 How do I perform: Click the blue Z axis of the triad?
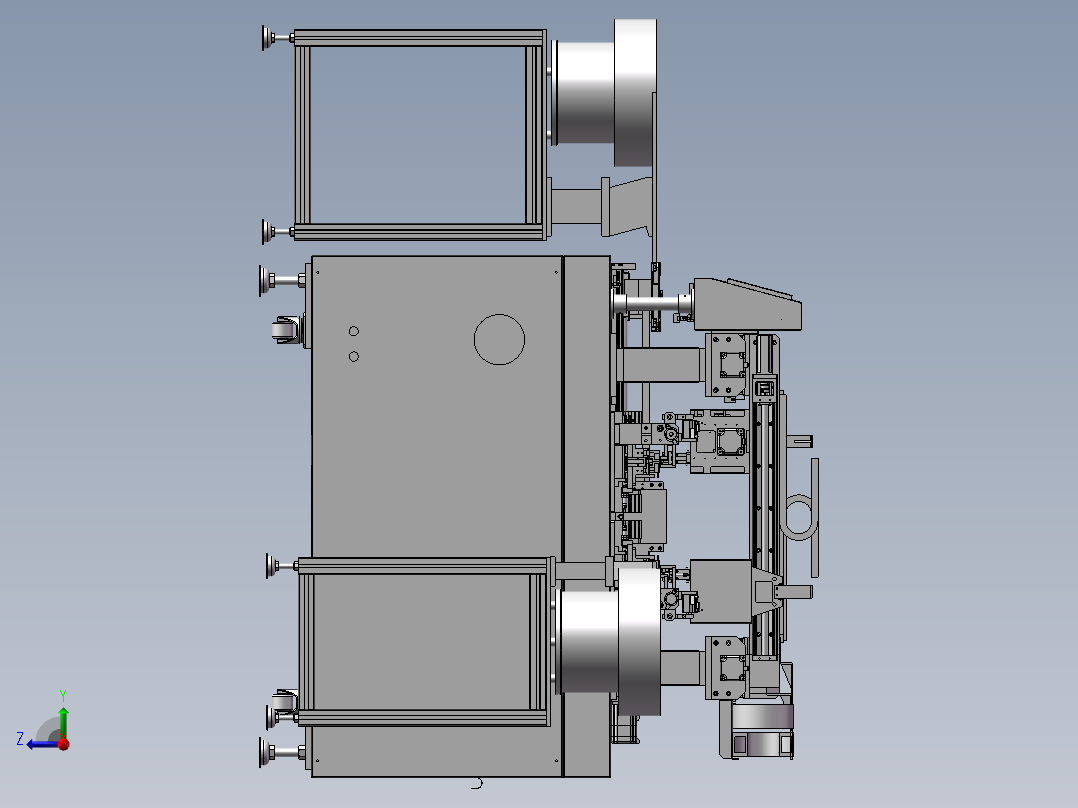point(41,744)
